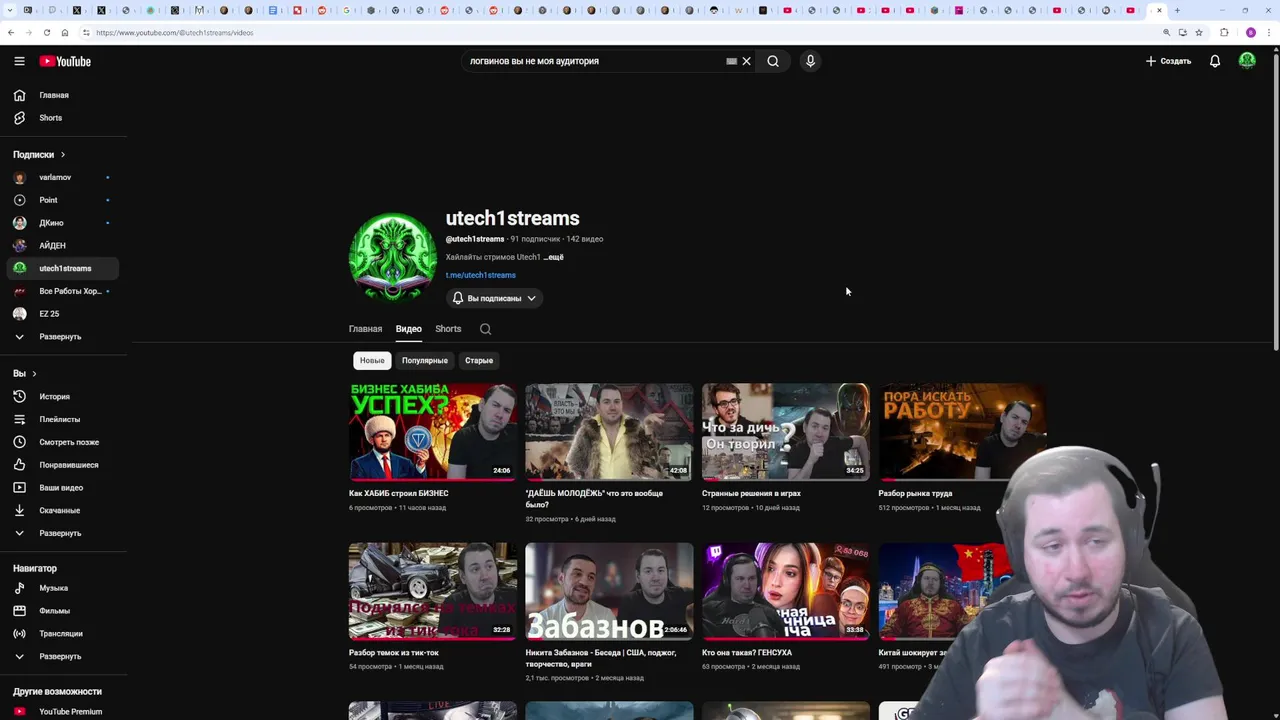This screenshot has height=720, width=1280.
Task: Bookmark this page with star icon
Action: 1199,32
